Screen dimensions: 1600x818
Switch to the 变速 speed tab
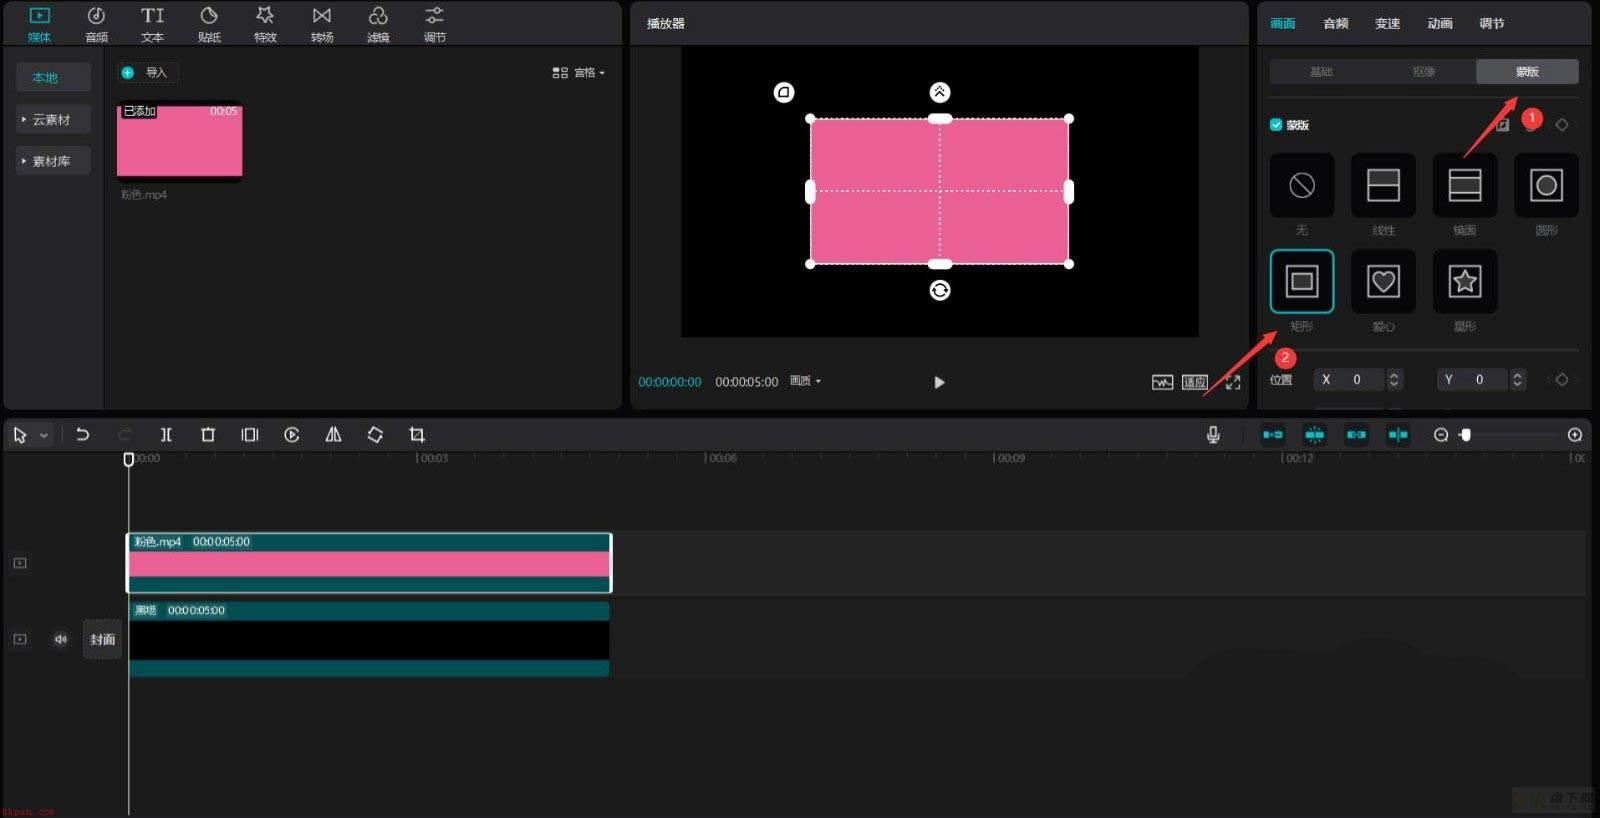[x=1388, y=23]
